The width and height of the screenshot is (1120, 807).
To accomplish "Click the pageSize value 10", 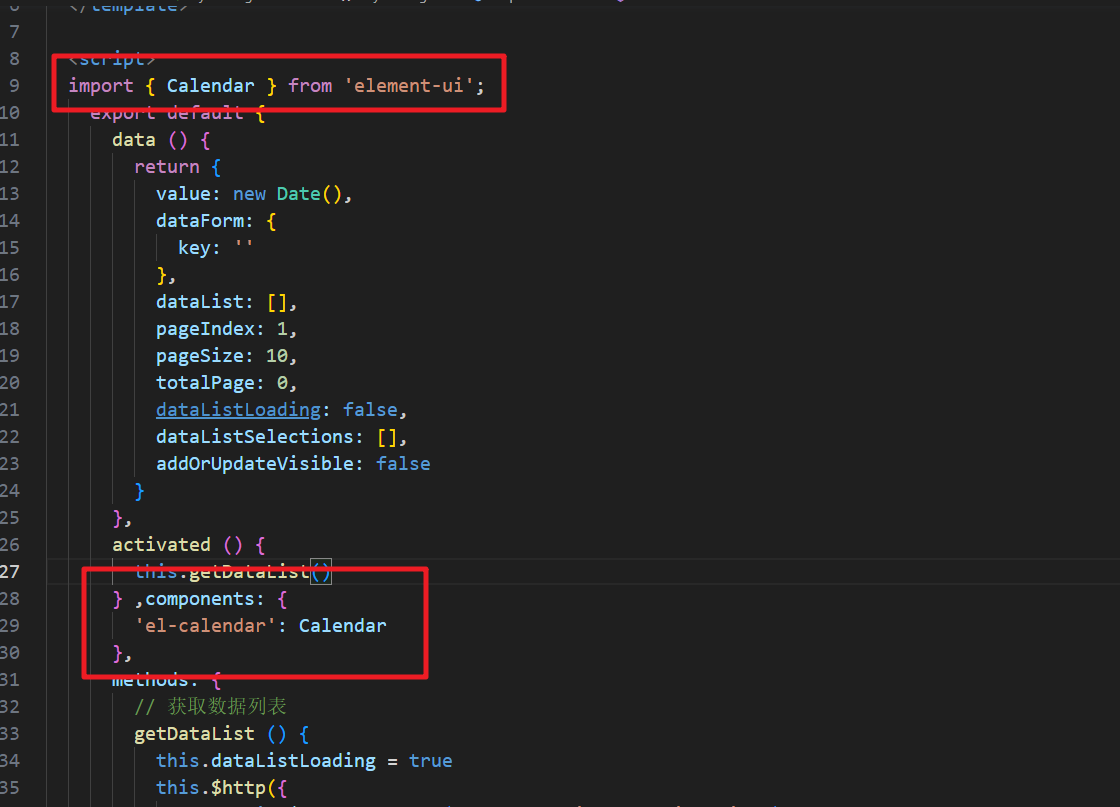I will tap(278, 355).
